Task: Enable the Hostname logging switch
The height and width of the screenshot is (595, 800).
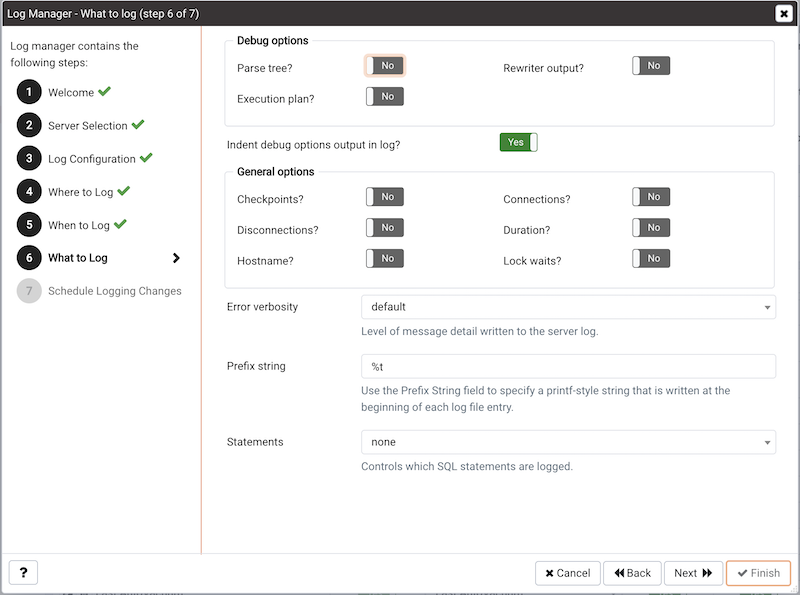Action: (385, 258)
